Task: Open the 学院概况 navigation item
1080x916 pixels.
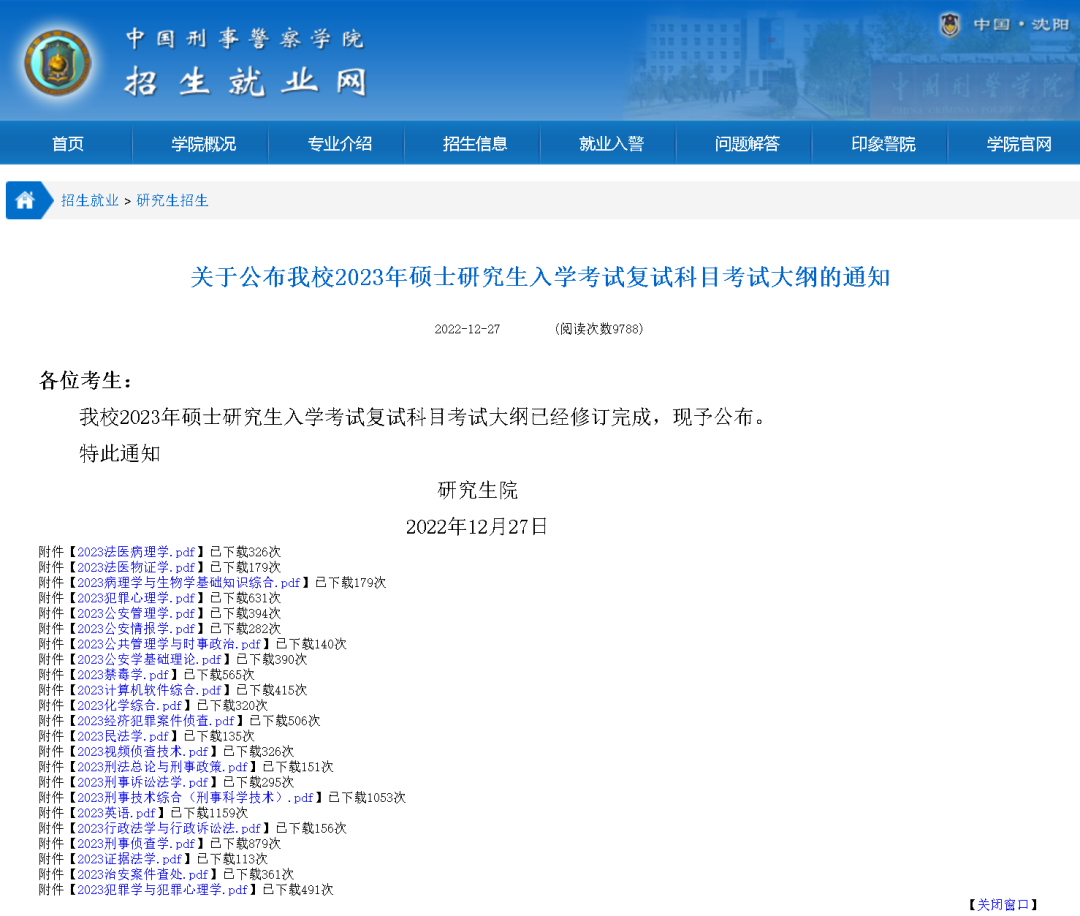Action: click(x=203, y=144)
